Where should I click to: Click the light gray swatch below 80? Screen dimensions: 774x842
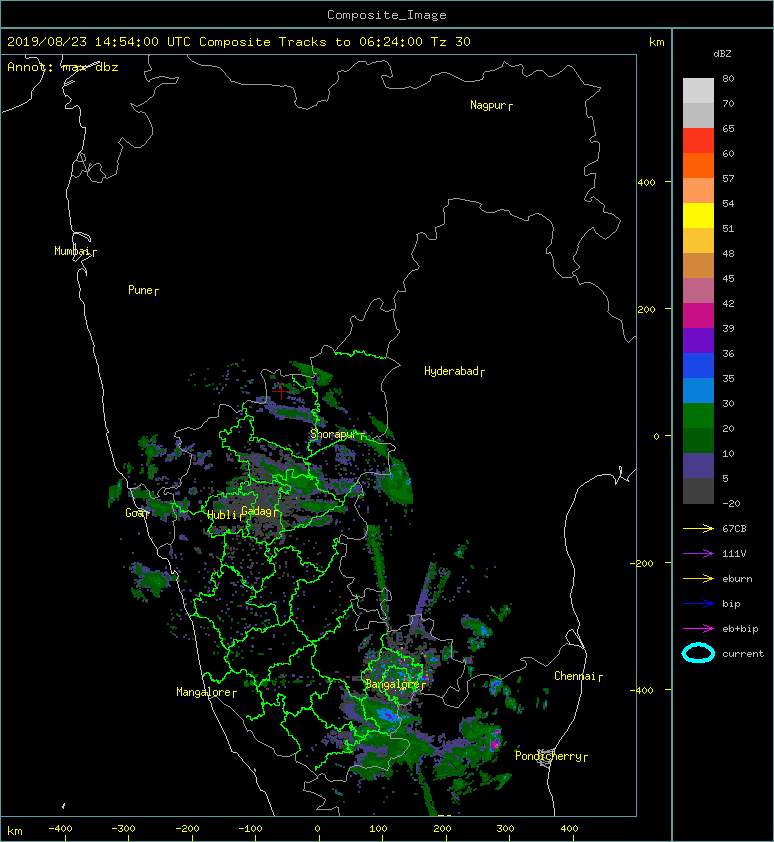[x=698, y=90]
